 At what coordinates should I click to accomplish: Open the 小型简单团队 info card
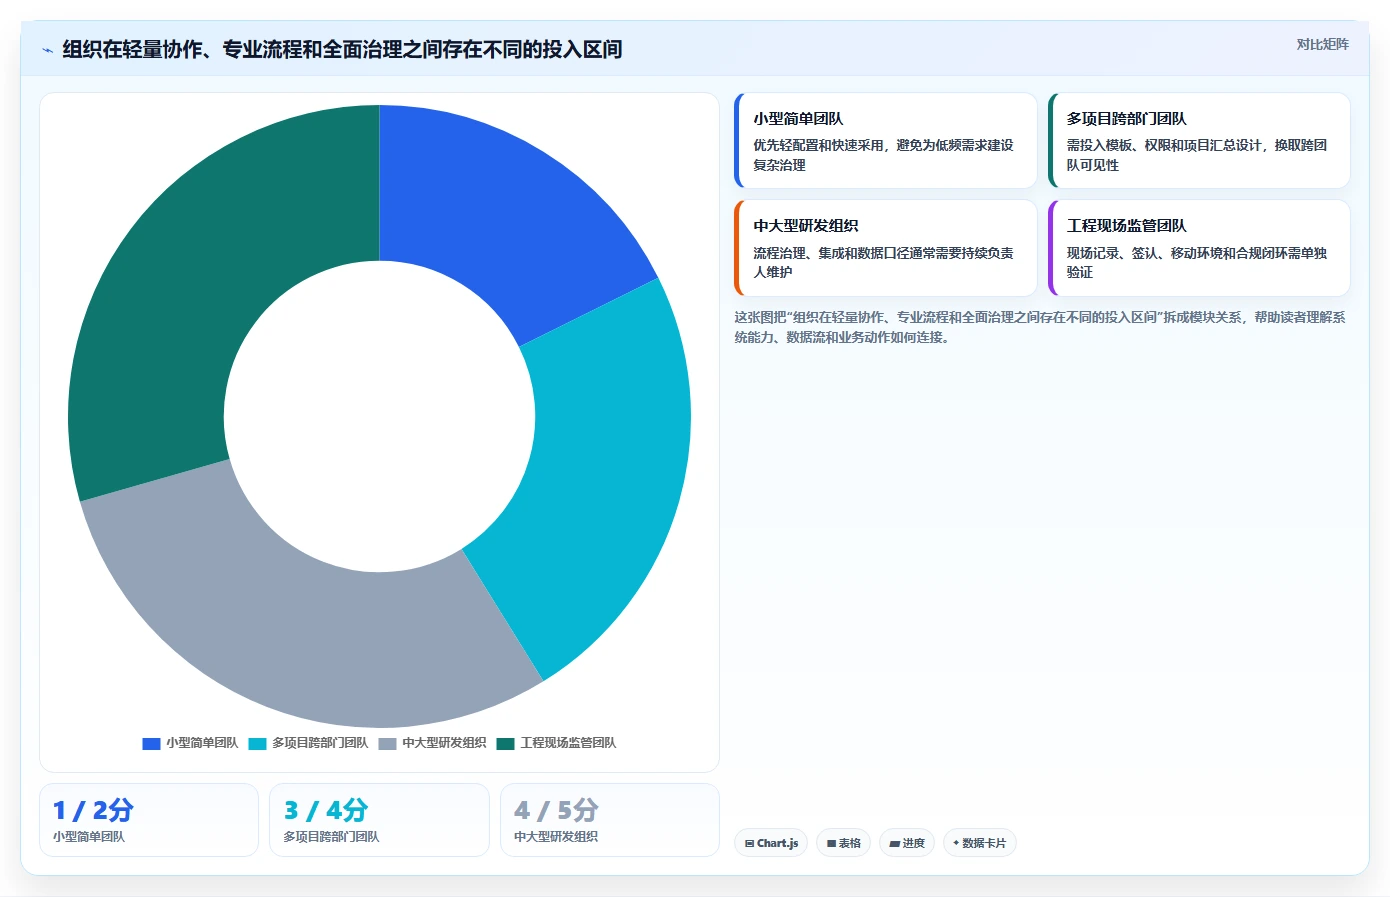pos(886,141)
